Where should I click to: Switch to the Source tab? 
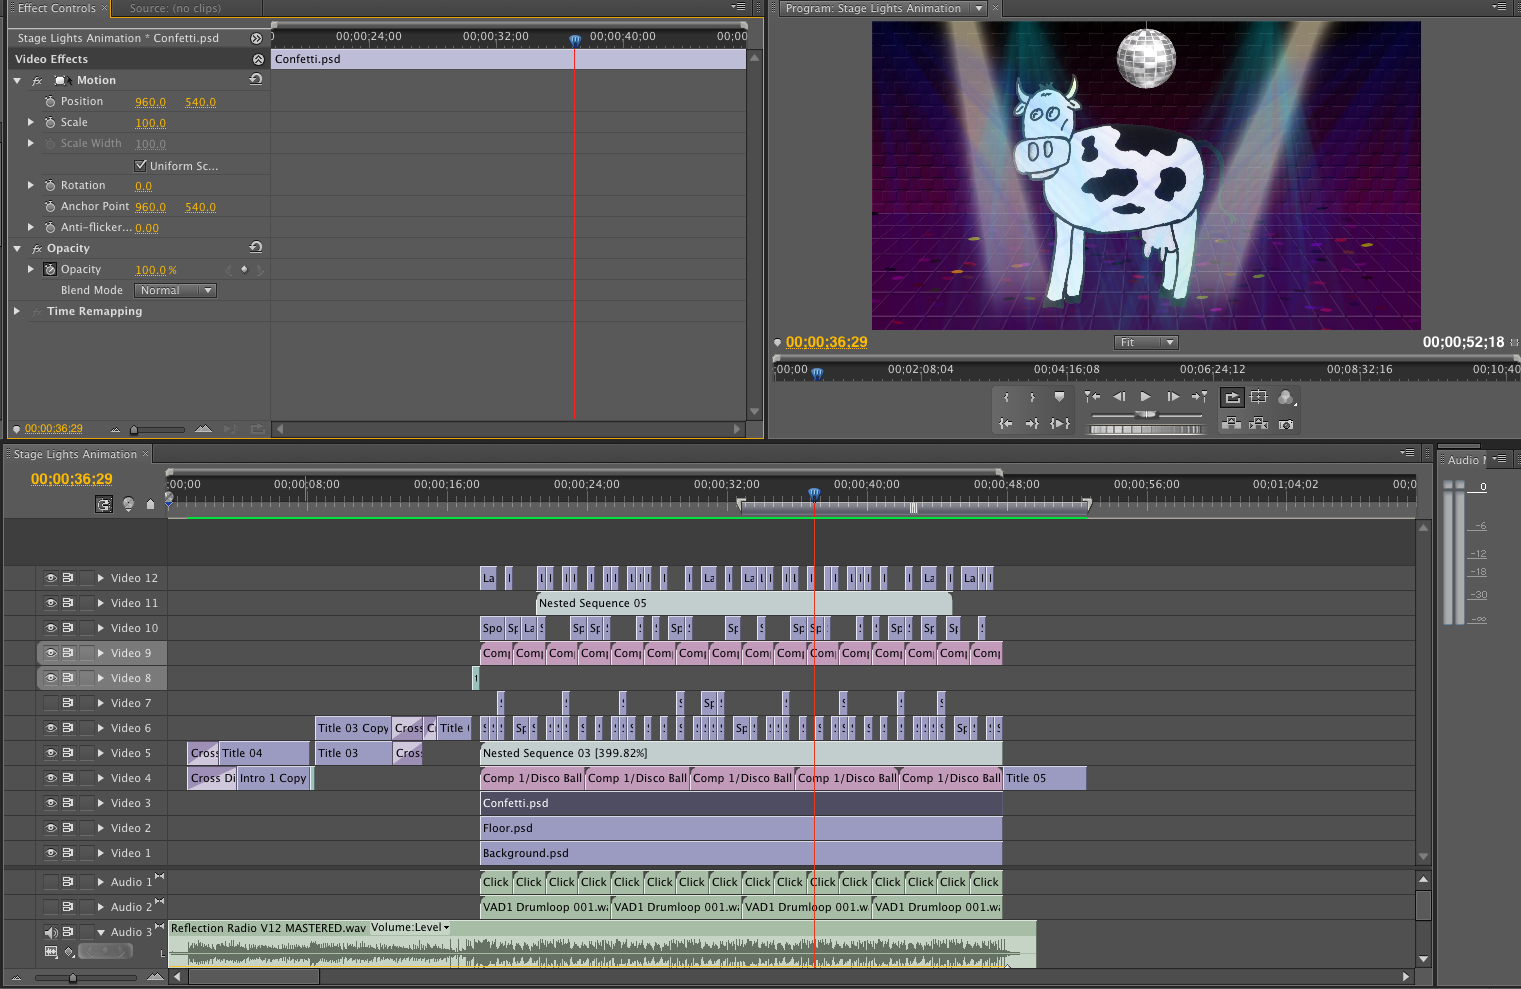pos(175,8)
